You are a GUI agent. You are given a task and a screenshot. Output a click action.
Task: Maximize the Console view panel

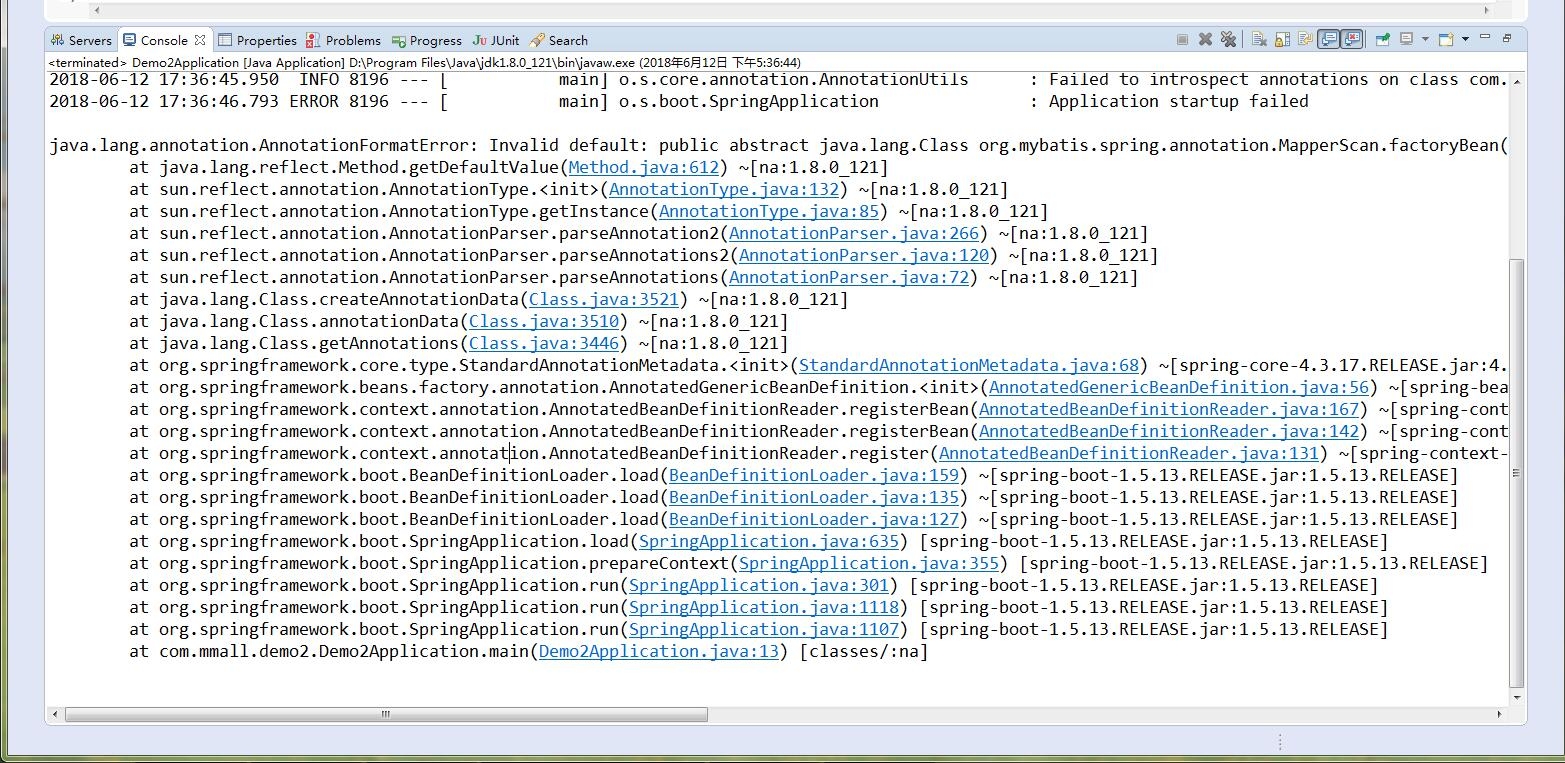pyautogui.click(x=1507, y=38)
